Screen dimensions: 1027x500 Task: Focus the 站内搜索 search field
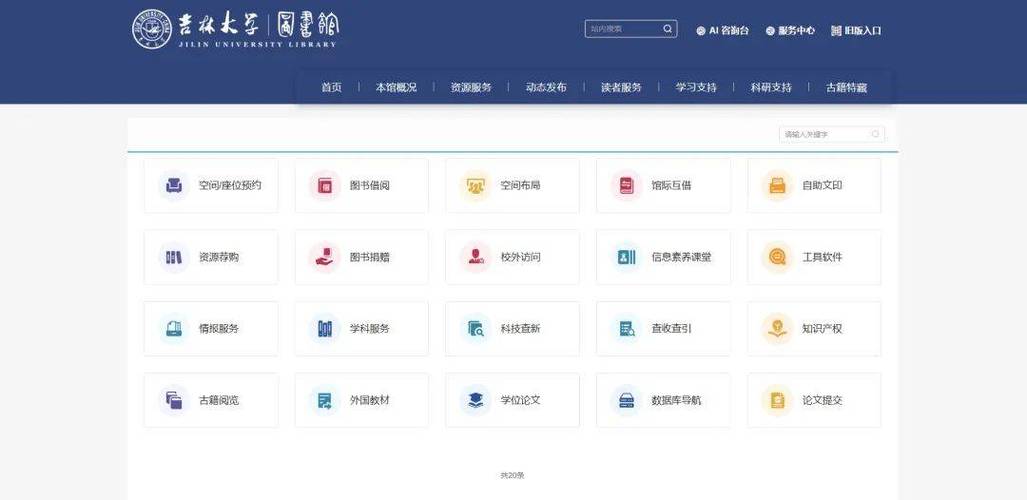point(631,29)
